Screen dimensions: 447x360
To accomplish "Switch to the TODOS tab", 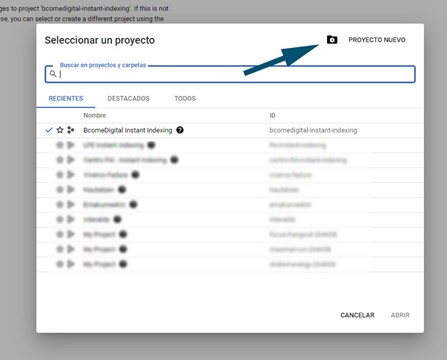I will (x=185, y=99).
